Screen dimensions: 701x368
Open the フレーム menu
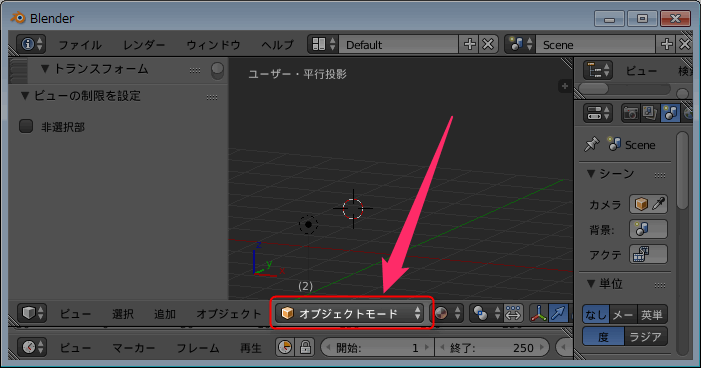pos(198,348)
